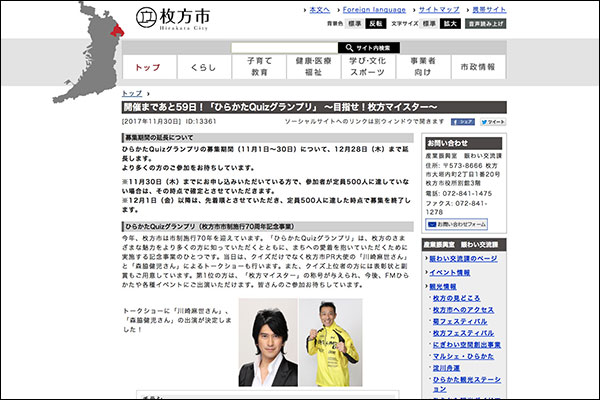Click the トップ breadcrumb link
Image resolution: width=600 pixels, height=400 pixels.
(132, 93)
